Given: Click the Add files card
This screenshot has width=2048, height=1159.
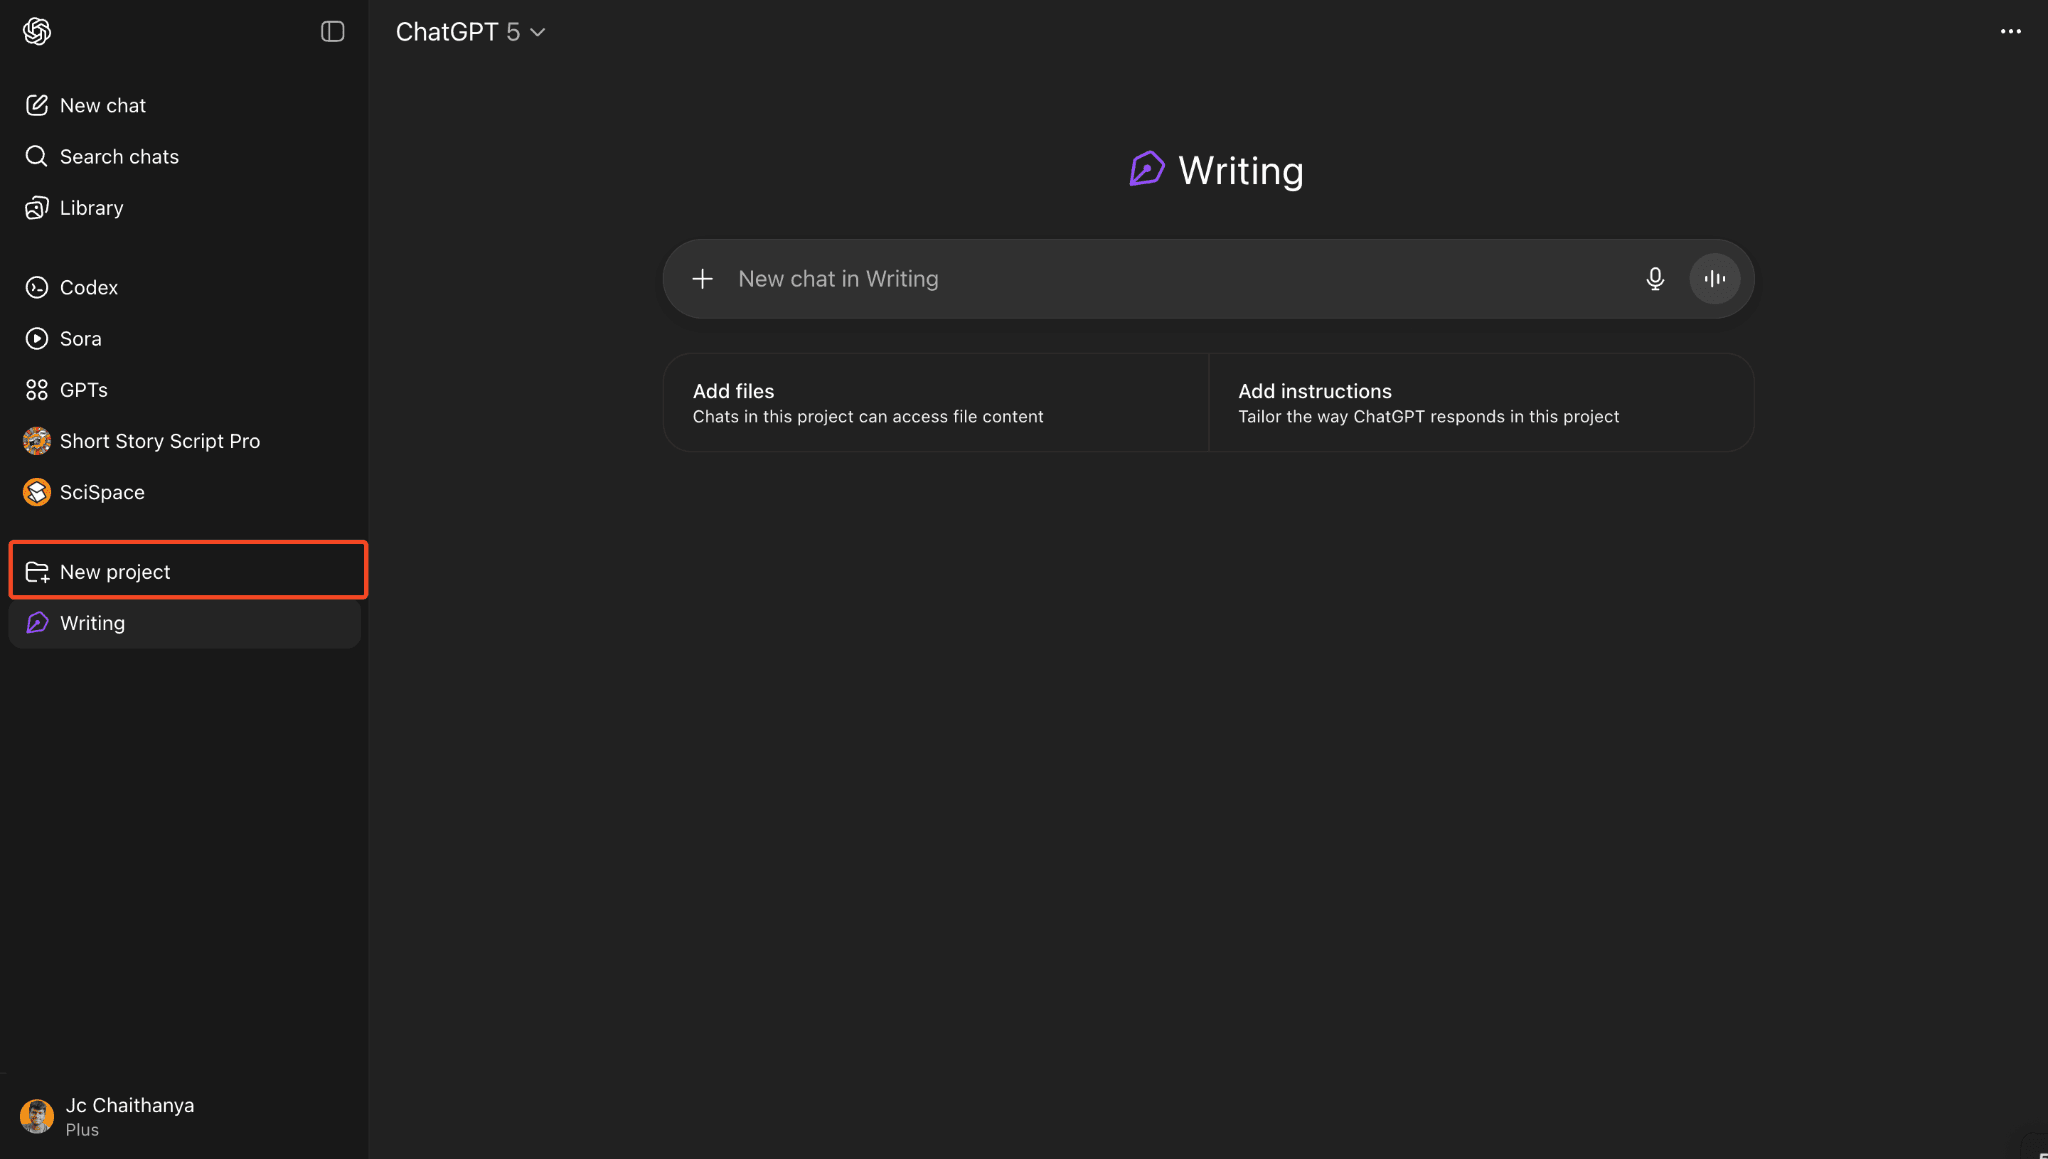Looking at the screenshot, I should (935, 403).
